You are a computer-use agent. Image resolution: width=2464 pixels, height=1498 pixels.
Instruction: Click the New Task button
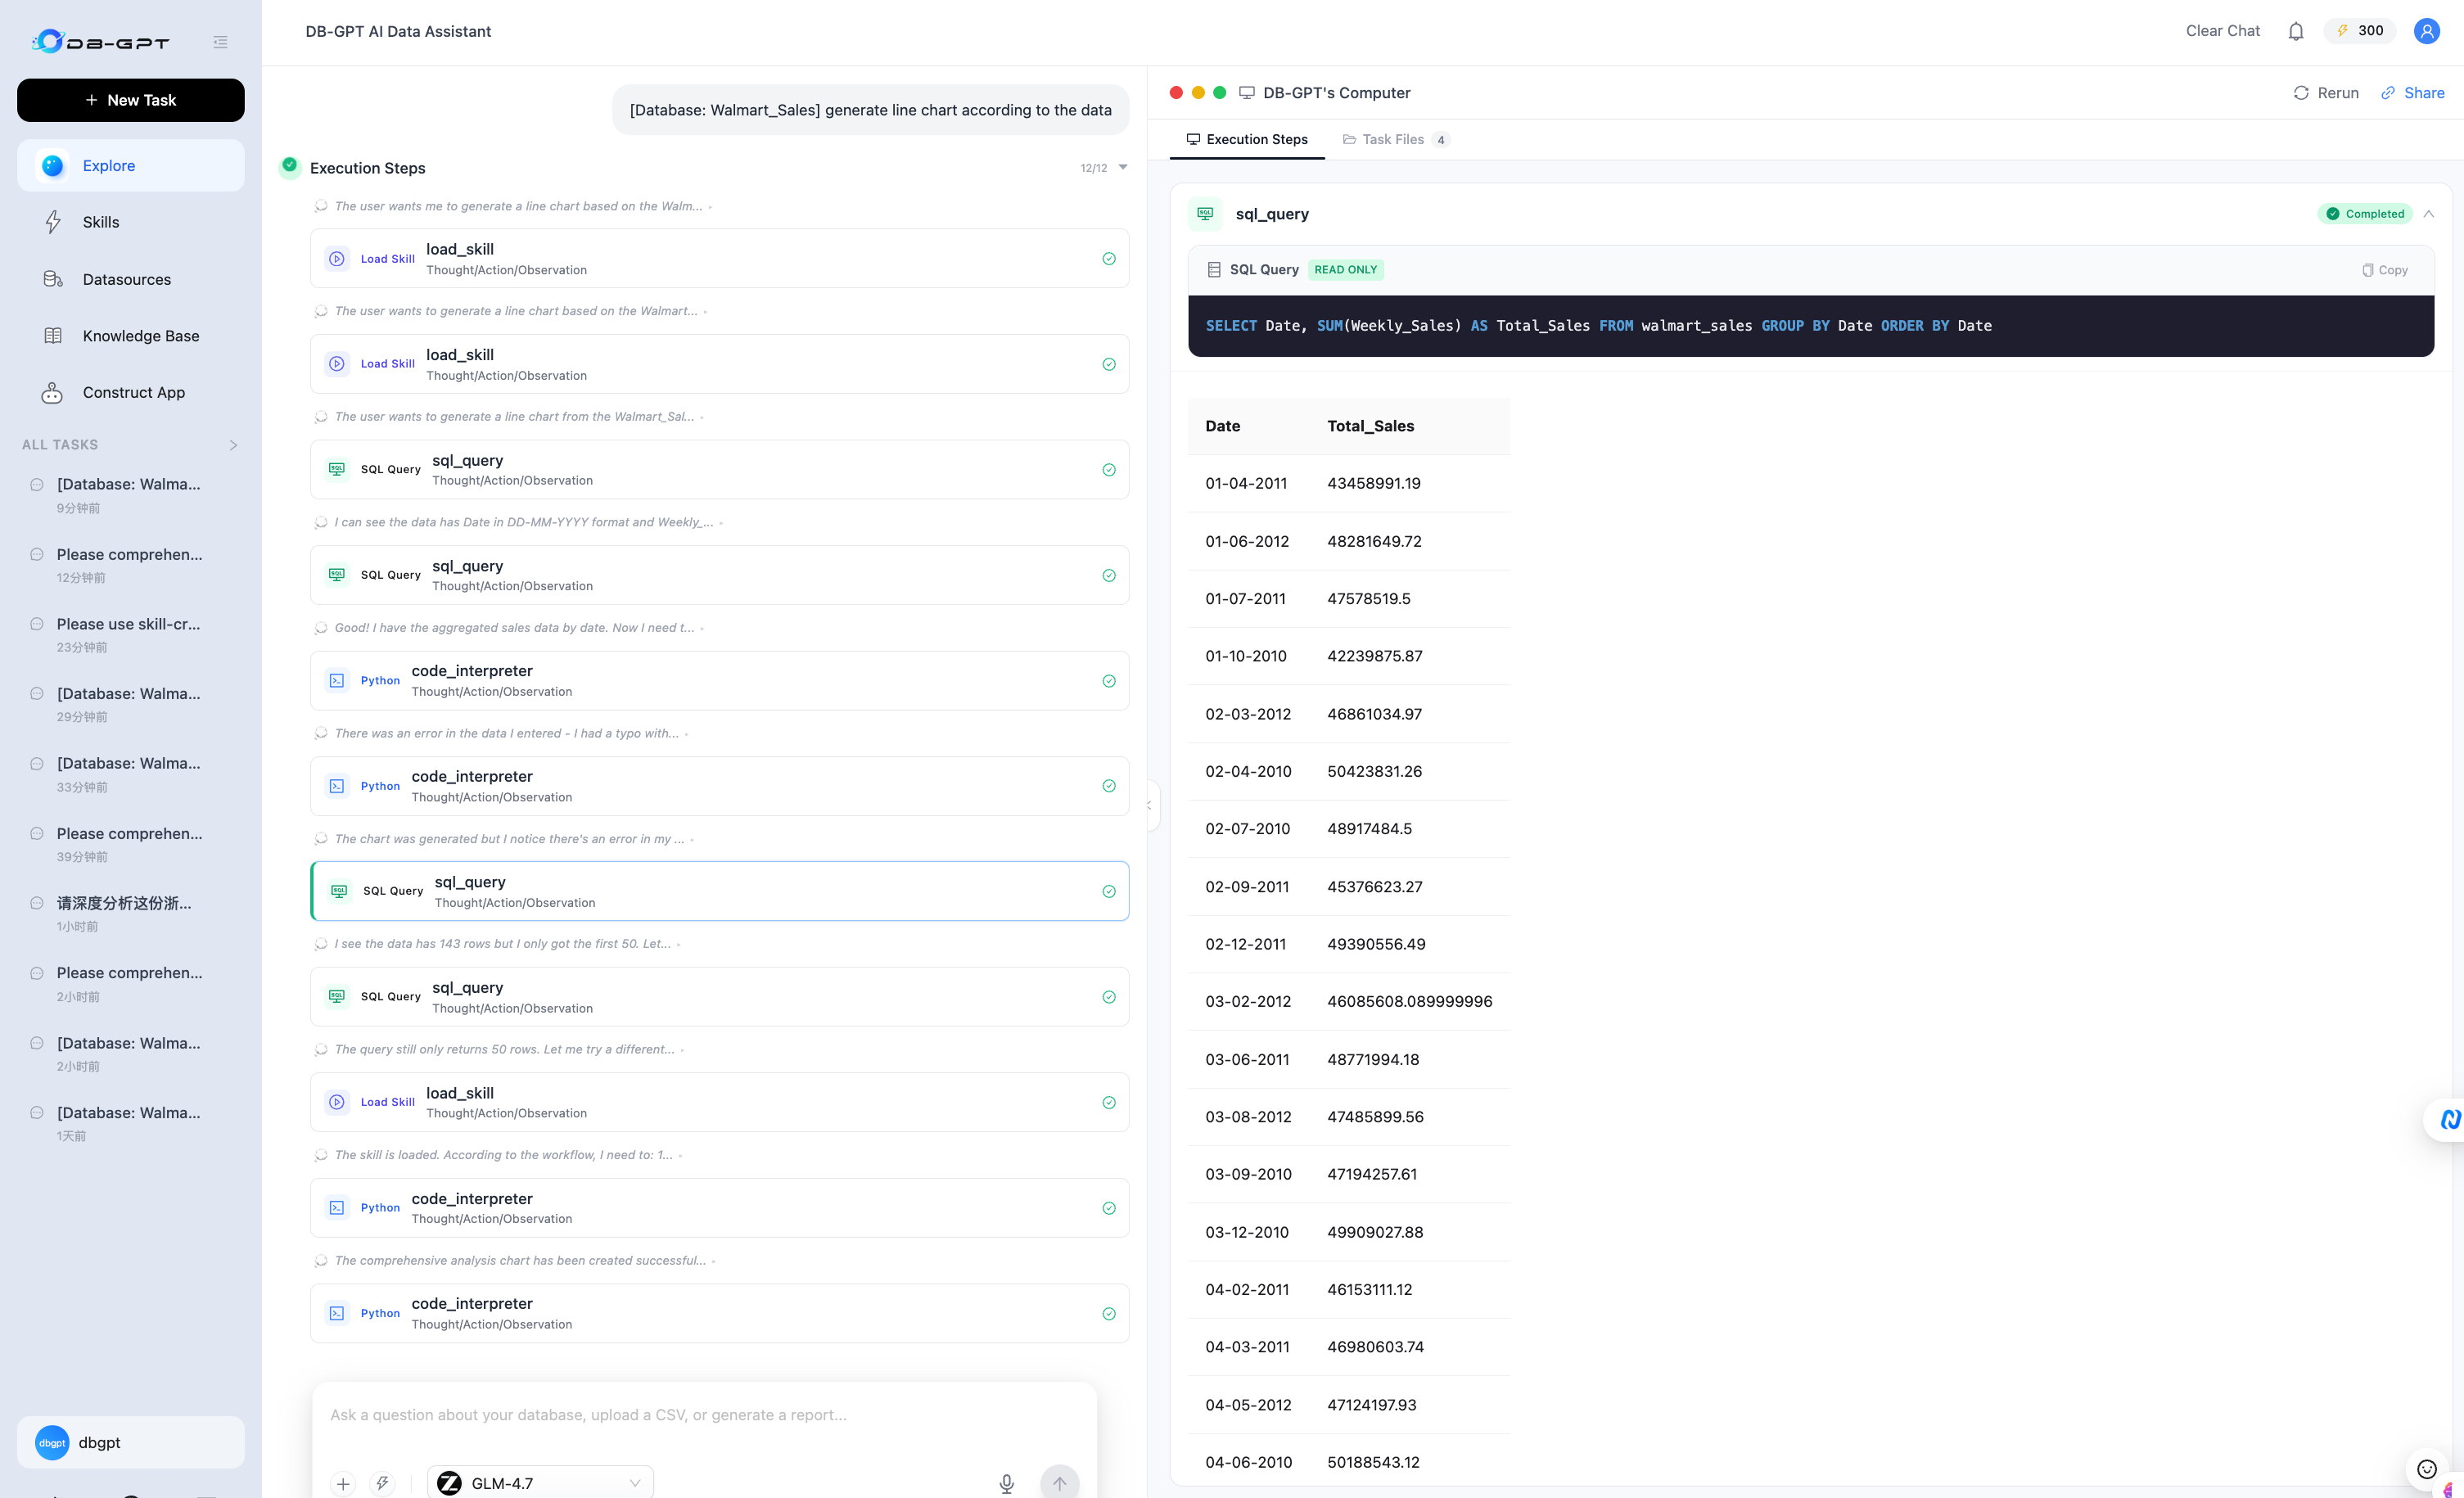pos(130,100)
